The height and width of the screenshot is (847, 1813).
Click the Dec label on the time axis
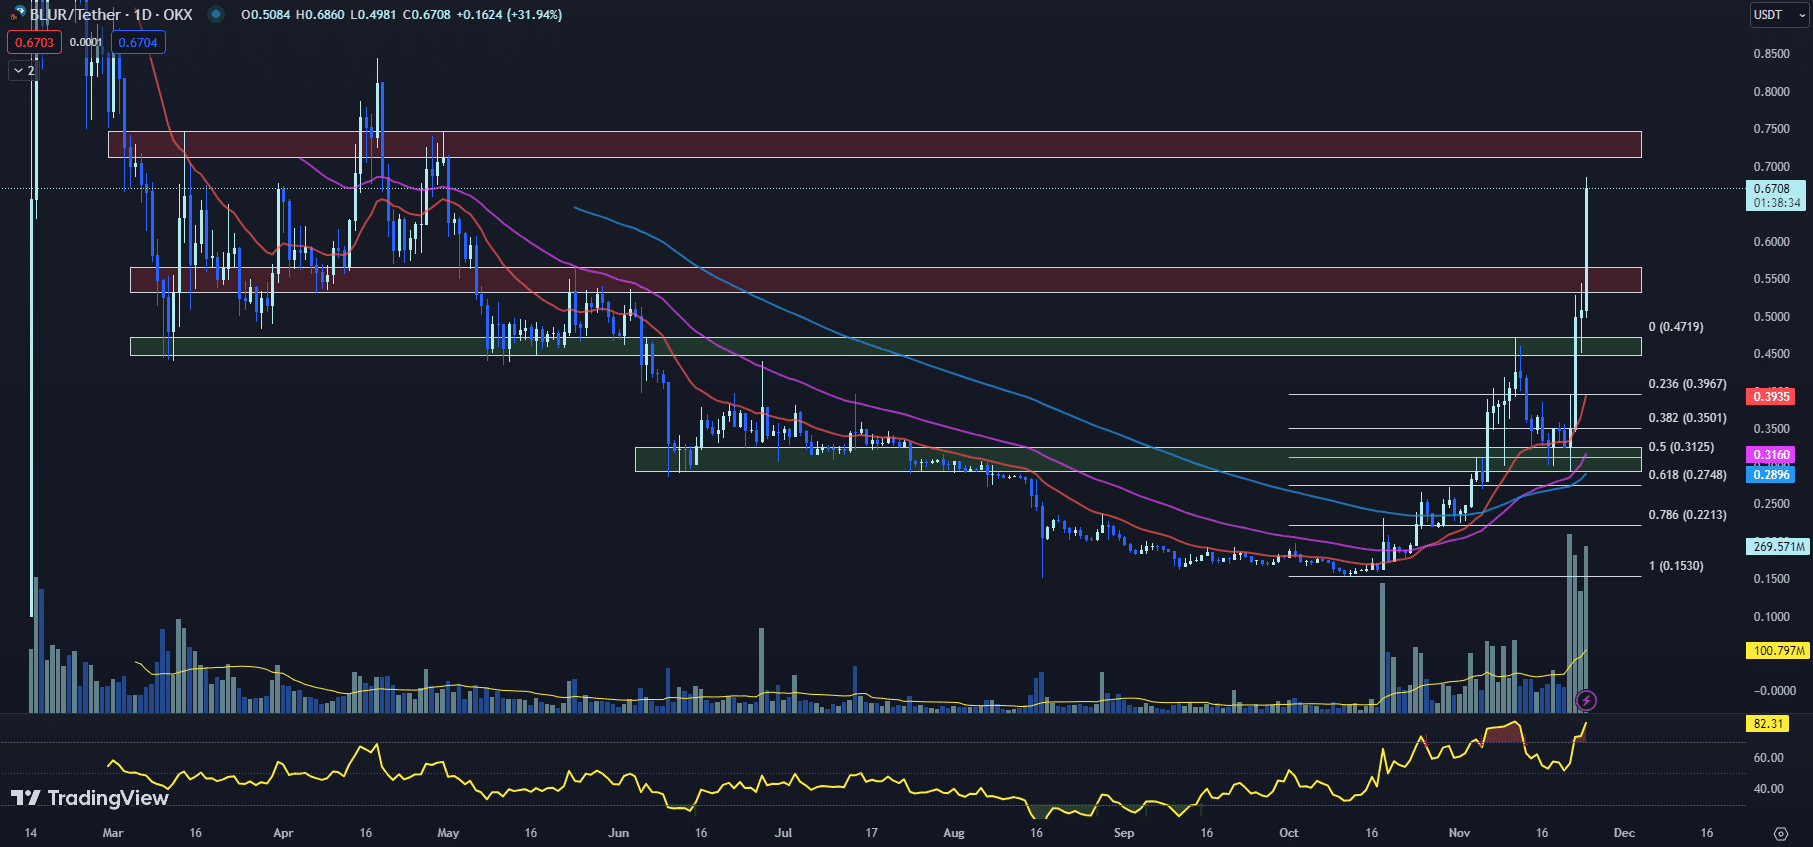coord(1624,833)
